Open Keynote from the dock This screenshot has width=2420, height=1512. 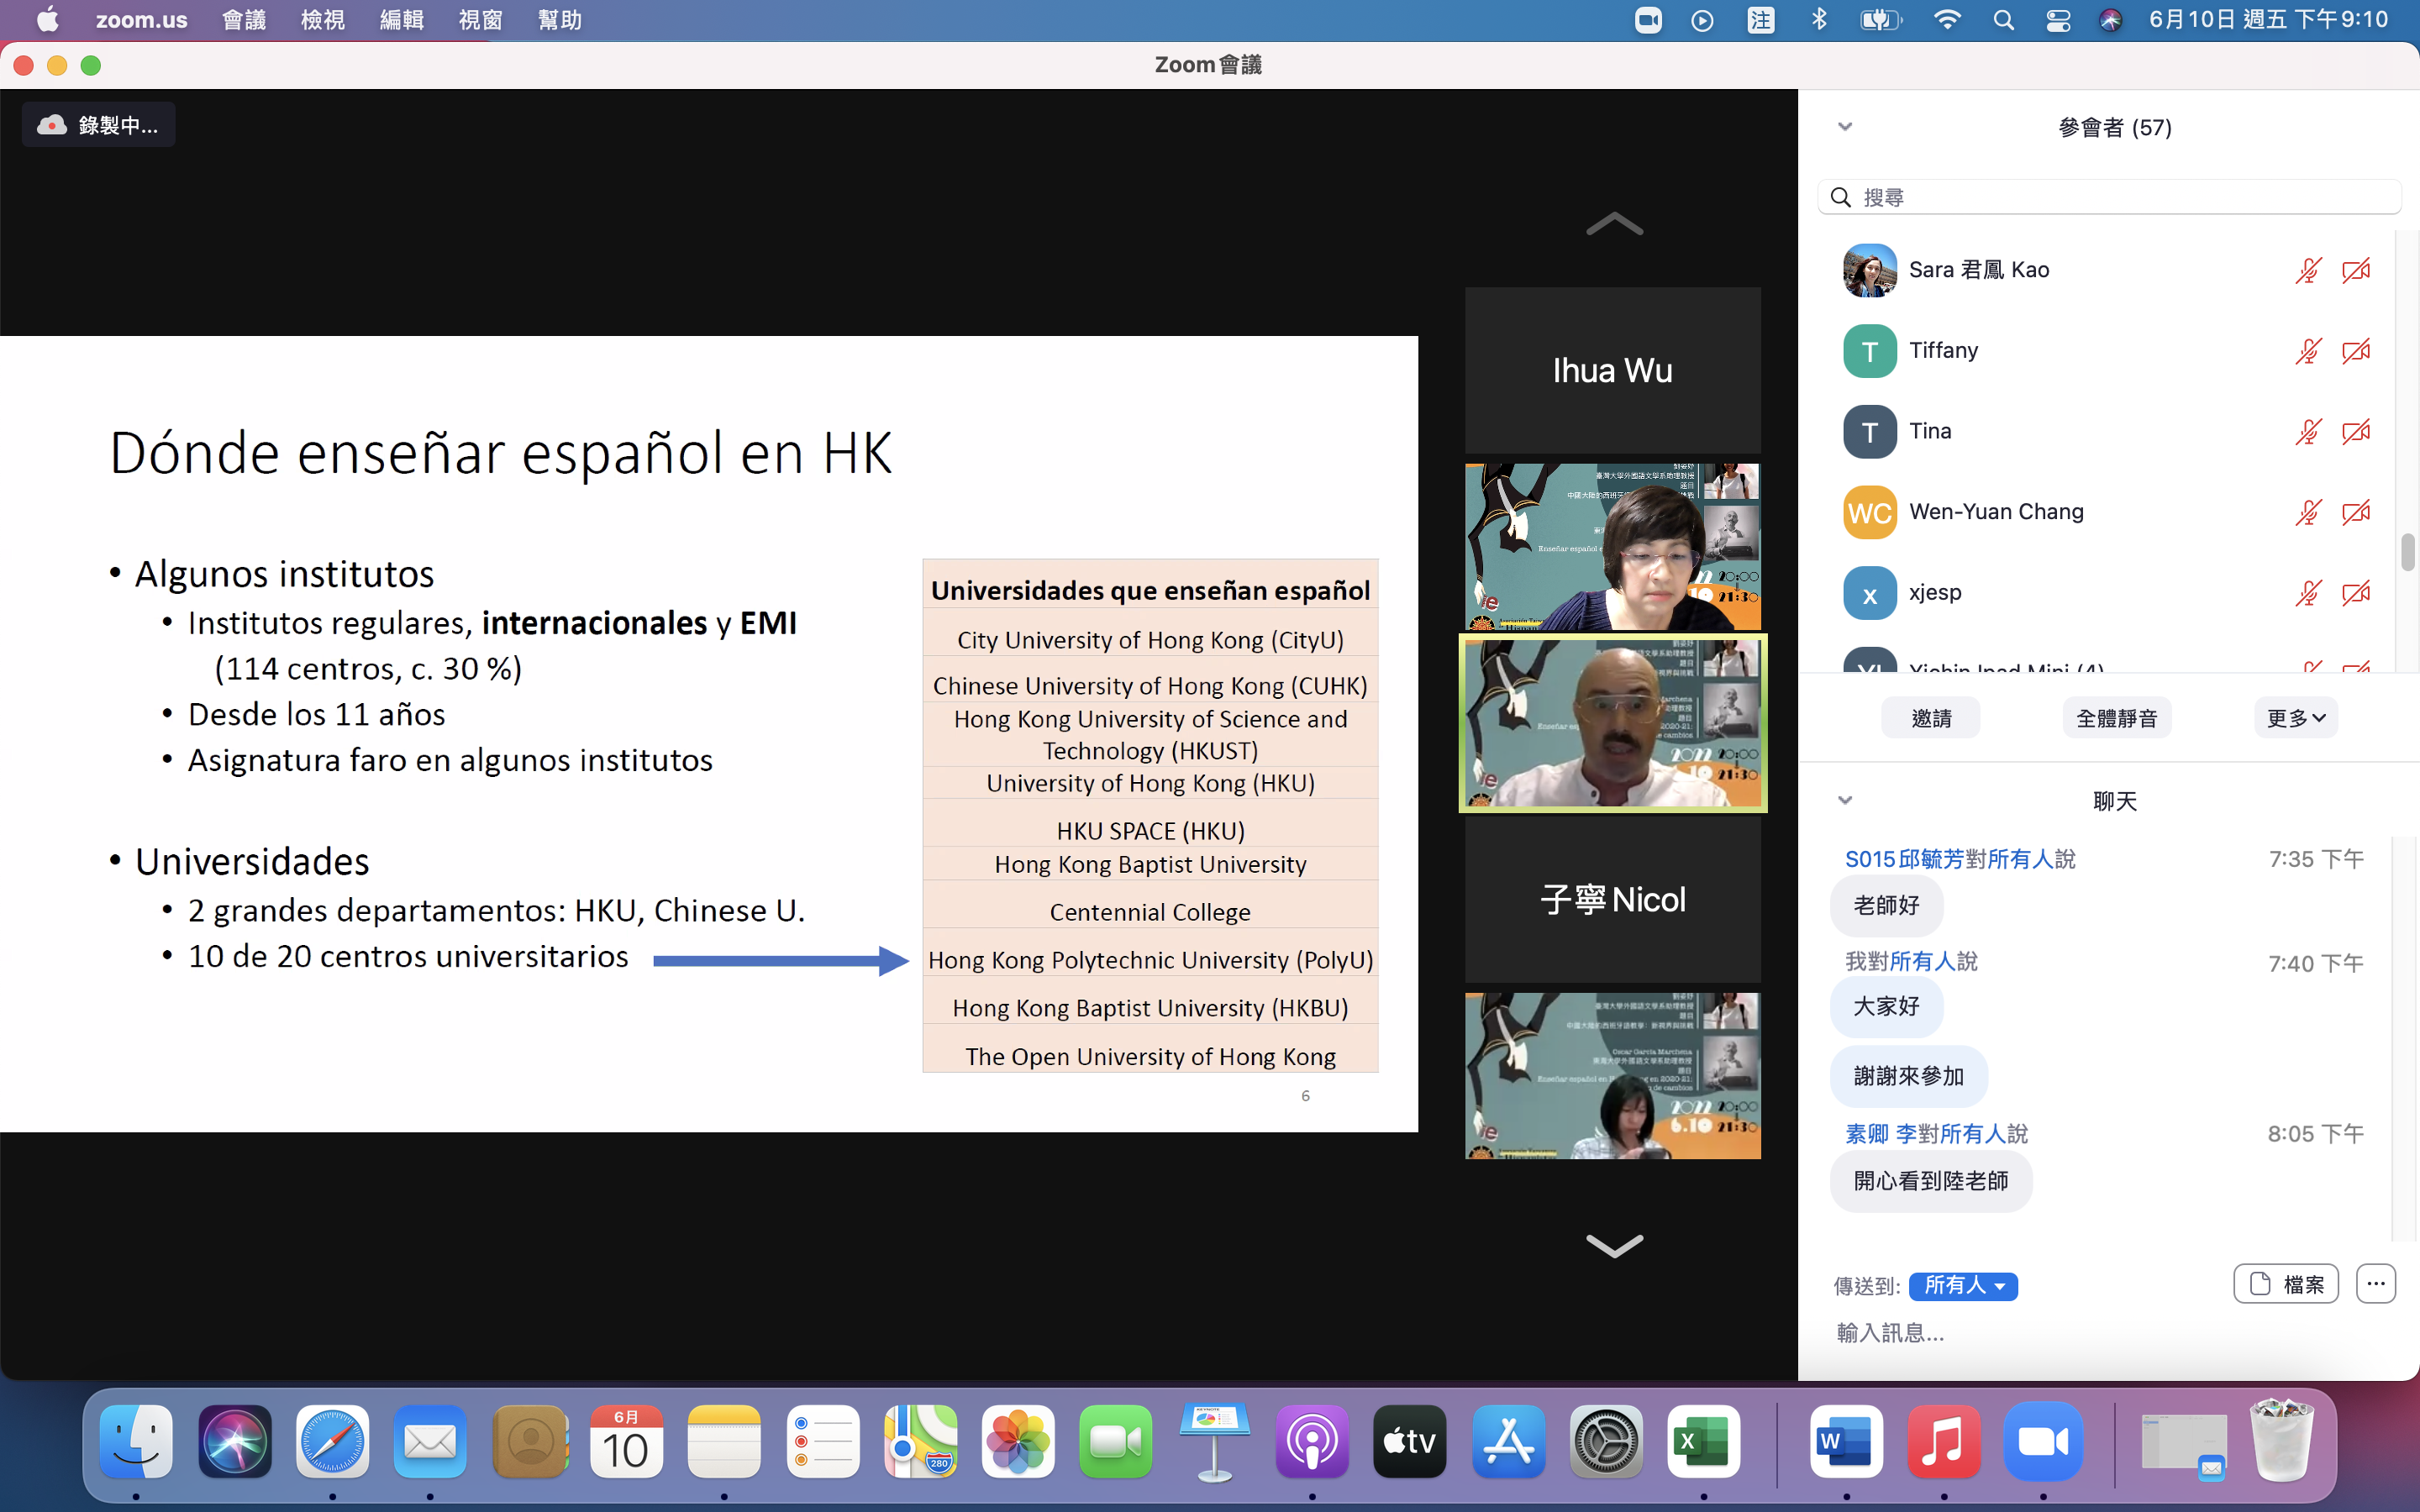point(1214,1441)
